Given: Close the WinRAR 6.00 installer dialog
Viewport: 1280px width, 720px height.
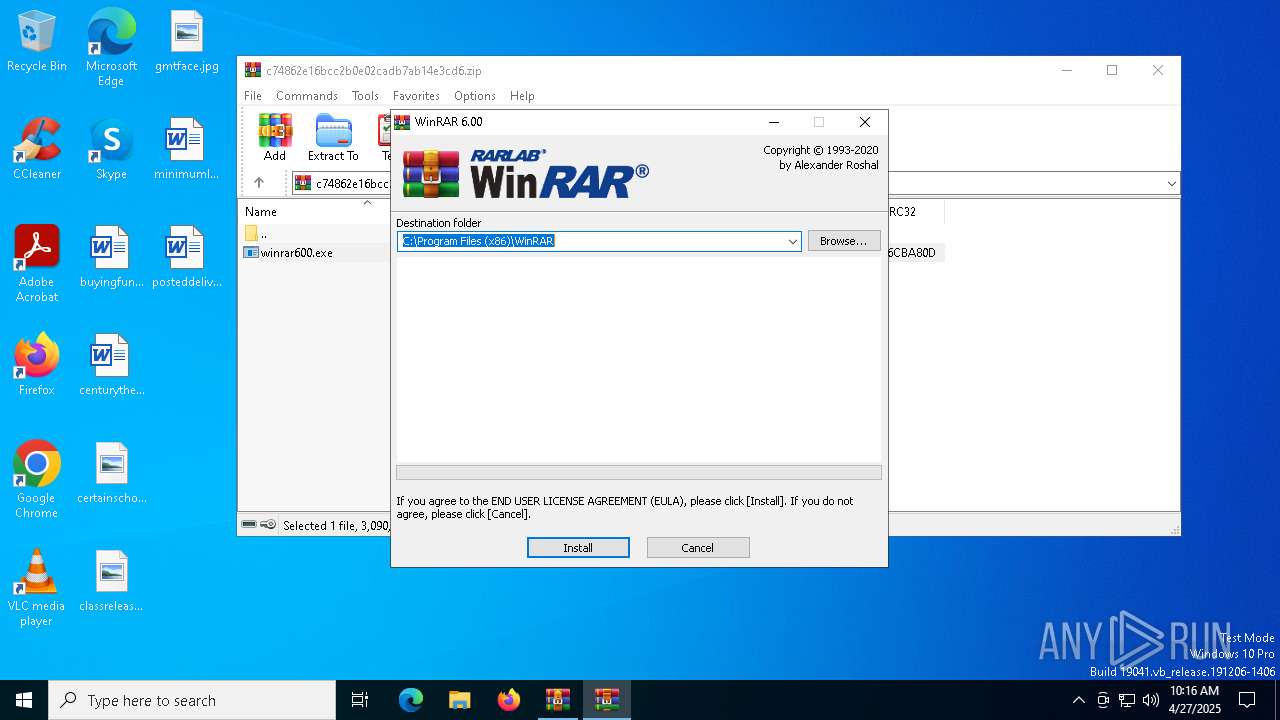Looking at the screenshot, I should tap(865, 122).
